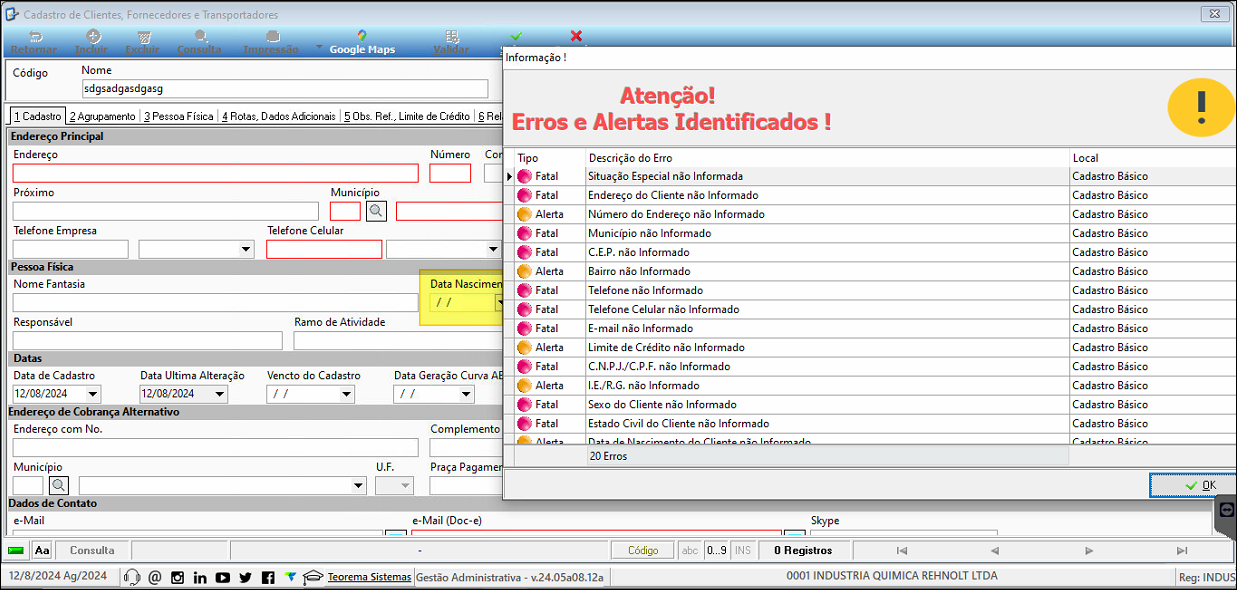The height and width of the screenshot is (590, 1237).
Task: Click the green indicator in bottom bar
Action: [16, 550]
